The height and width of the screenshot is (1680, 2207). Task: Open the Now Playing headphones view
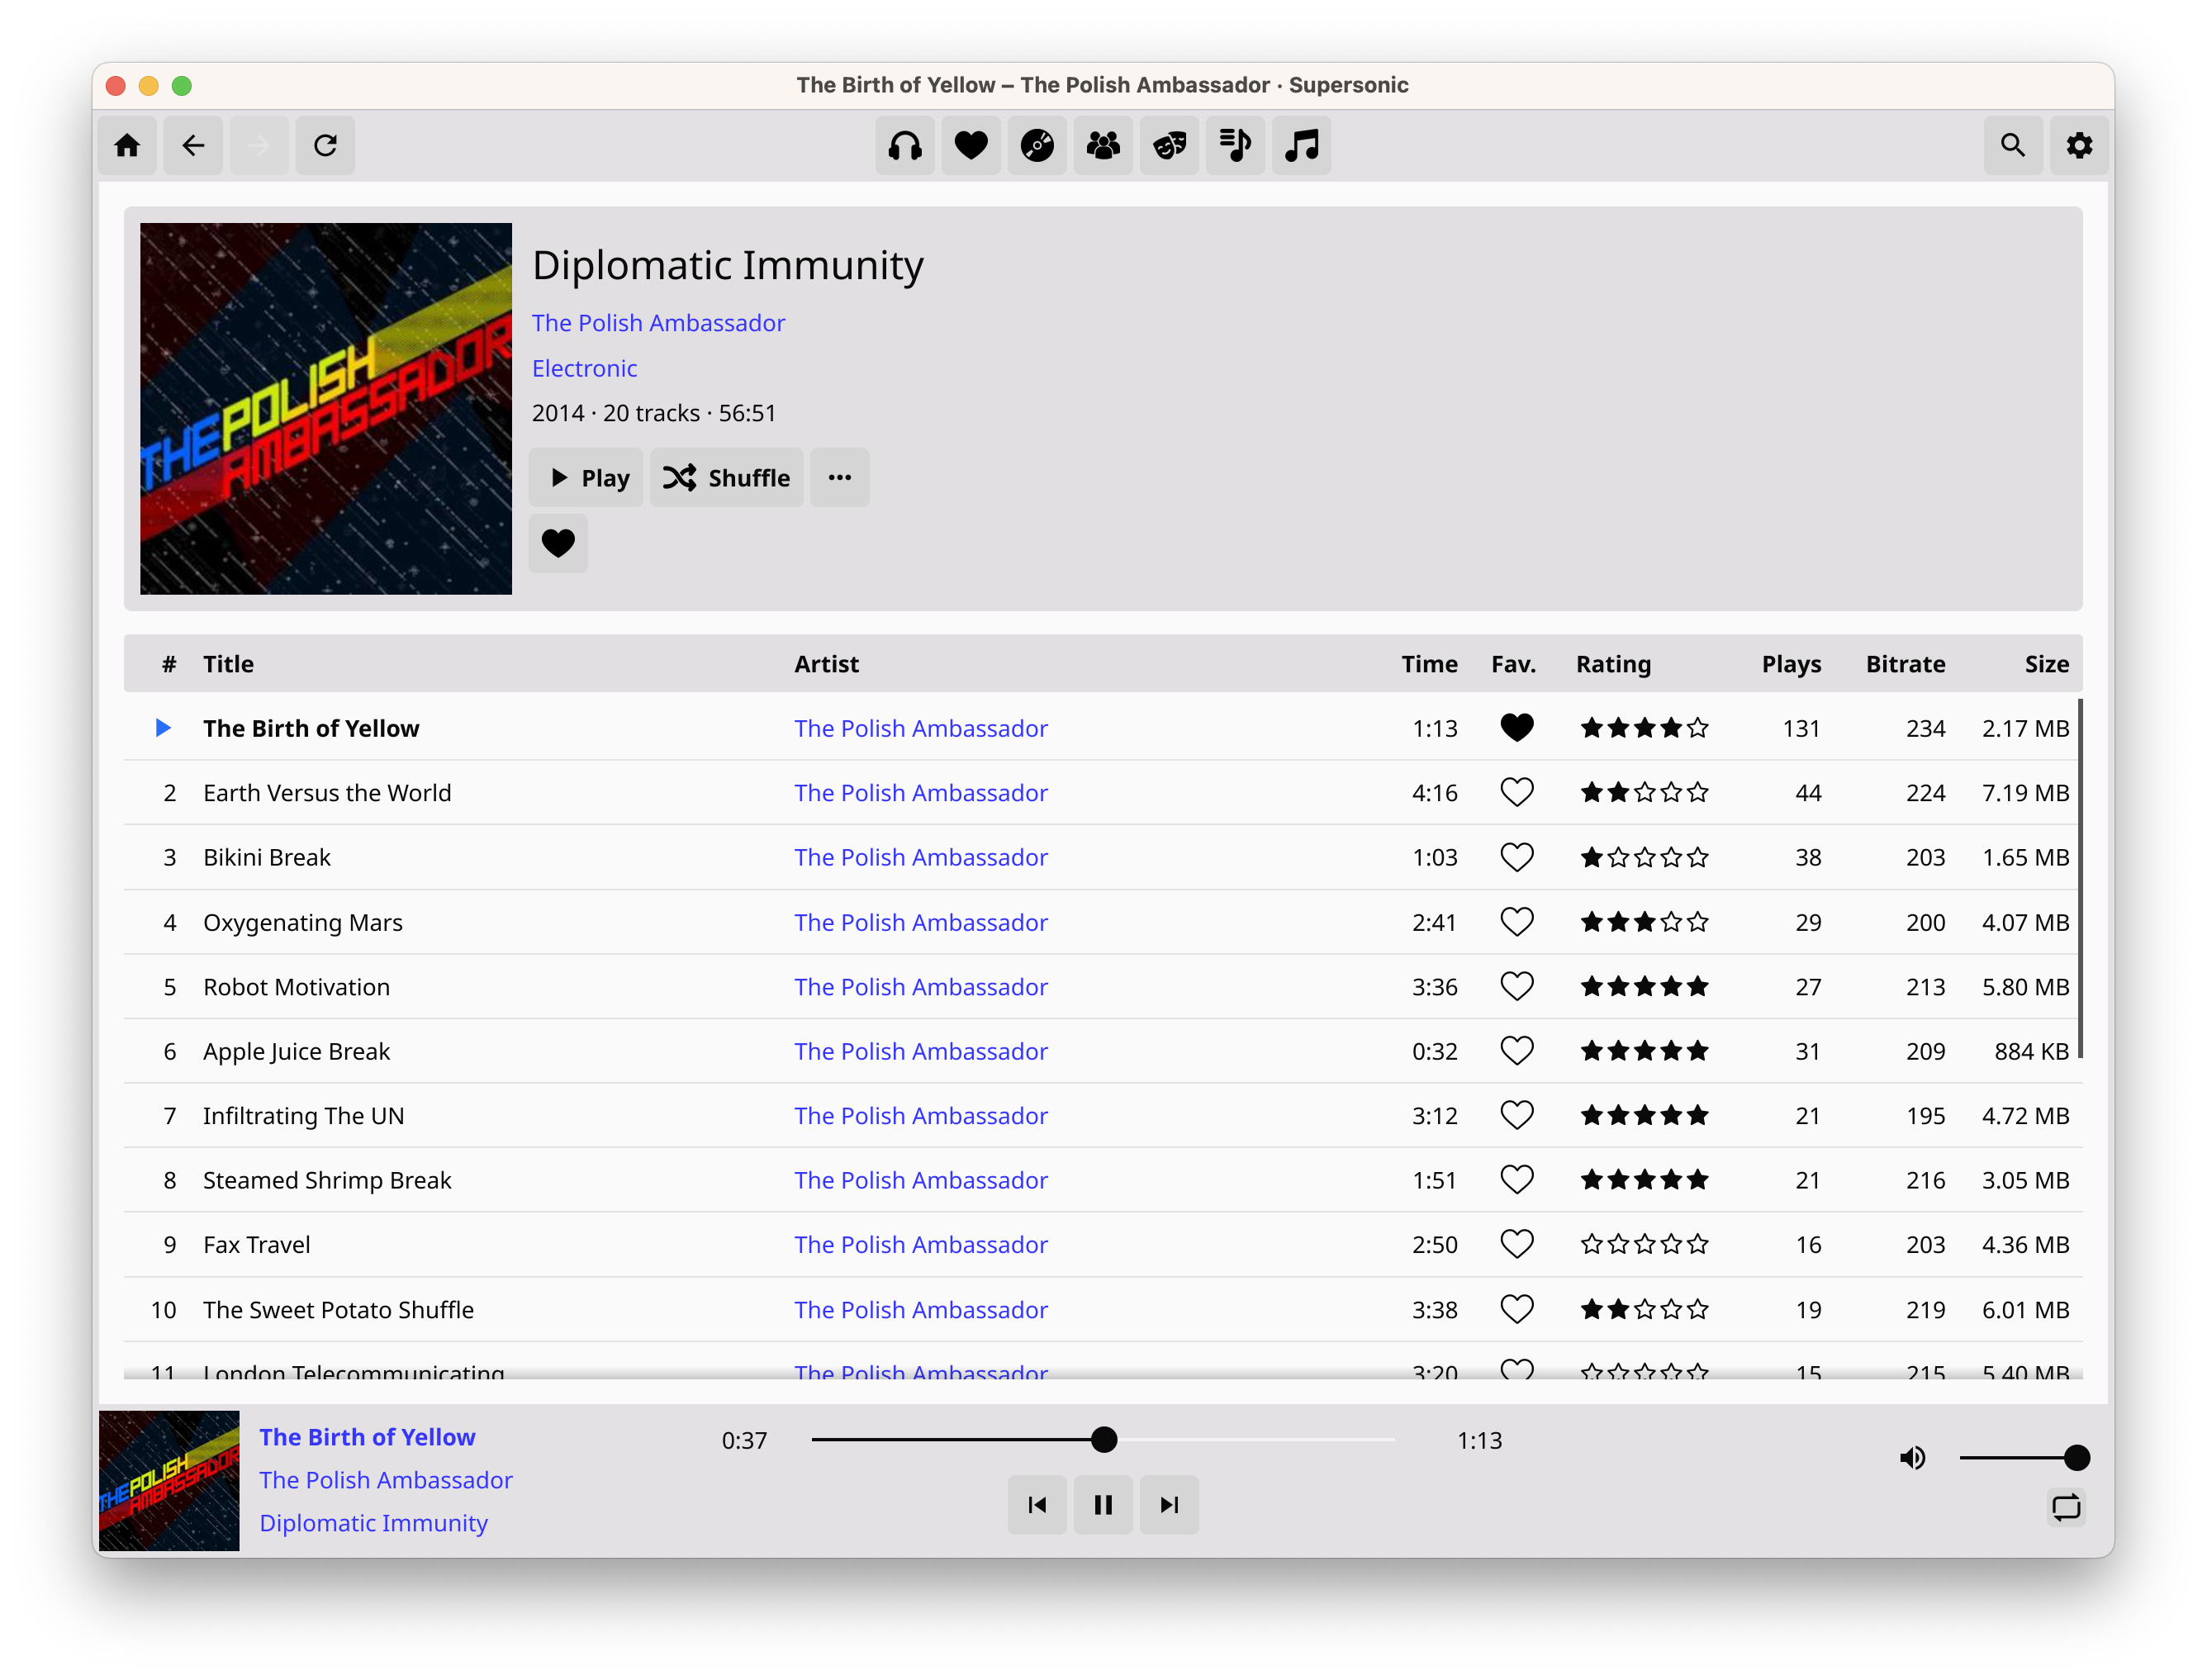[x=904, y=146]
